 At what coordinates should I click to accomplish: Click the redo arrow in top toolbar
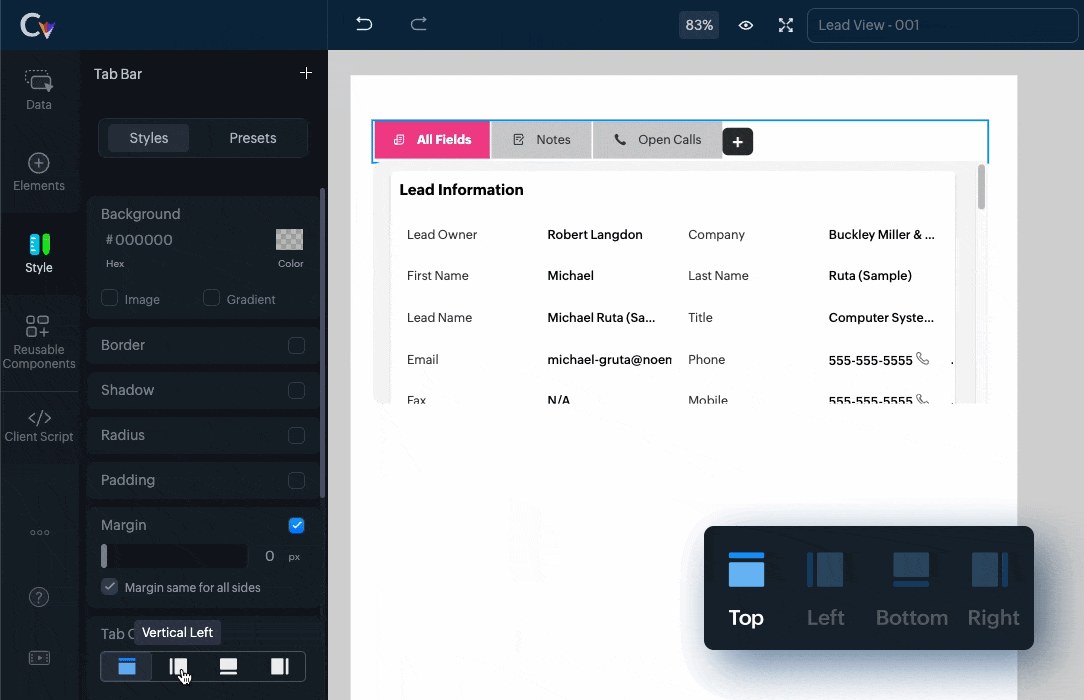(x=419, y=25)
